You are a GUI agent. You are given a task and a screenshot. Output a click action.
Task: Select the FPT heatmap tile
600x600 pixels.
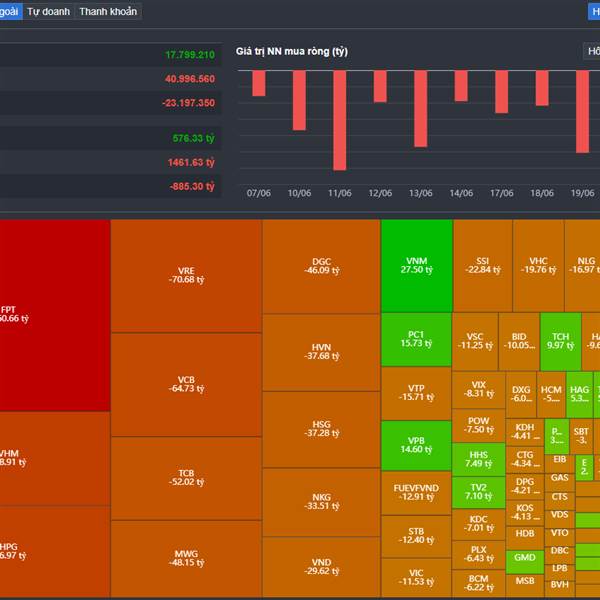pos(55,315)
